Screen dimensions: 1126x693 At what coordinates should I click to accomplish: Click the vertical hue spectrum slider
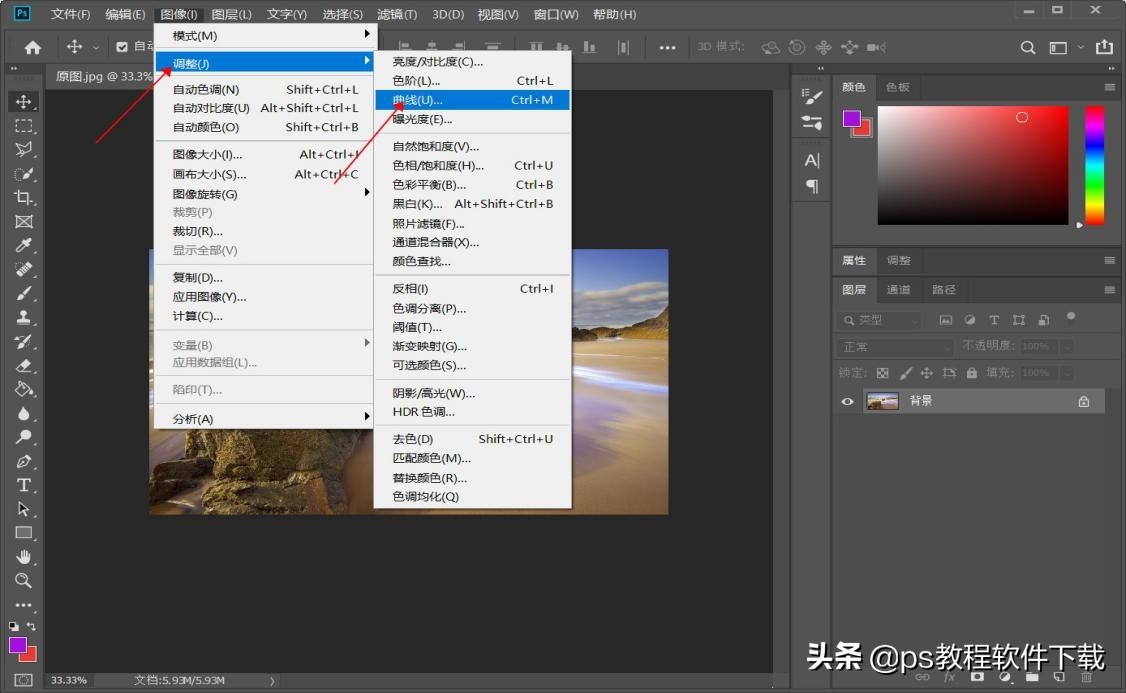[x=1094, y=165]
